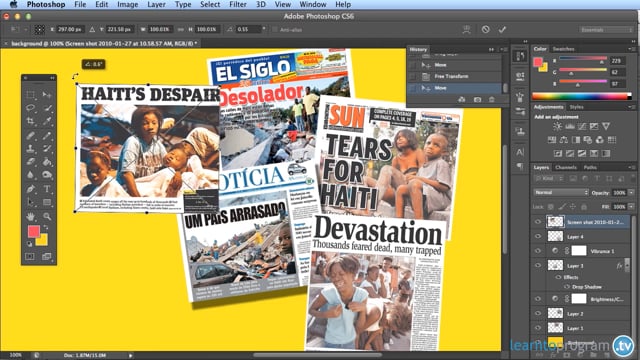Open the Filter menu
Image resolution: width=640 pixels, height=360 pixels.
[x=238, y=4]
